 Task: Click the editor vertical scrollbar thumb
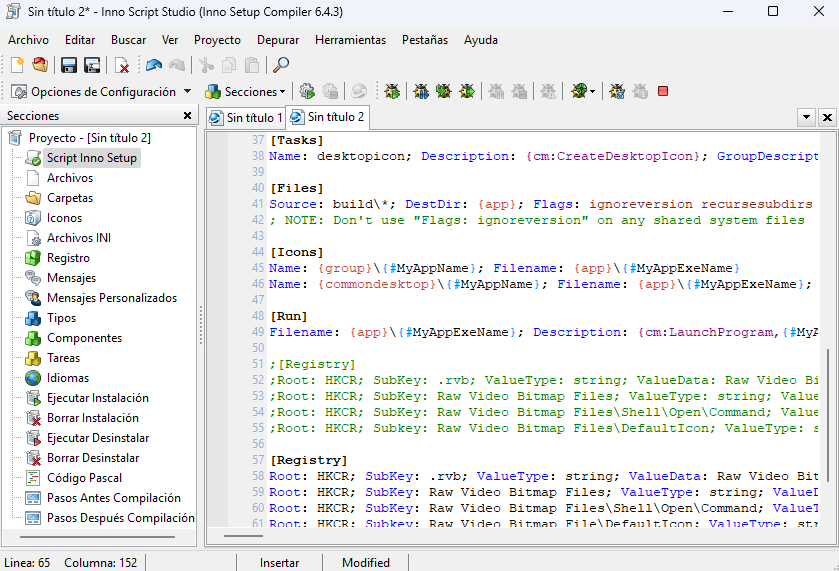(827, 415)
